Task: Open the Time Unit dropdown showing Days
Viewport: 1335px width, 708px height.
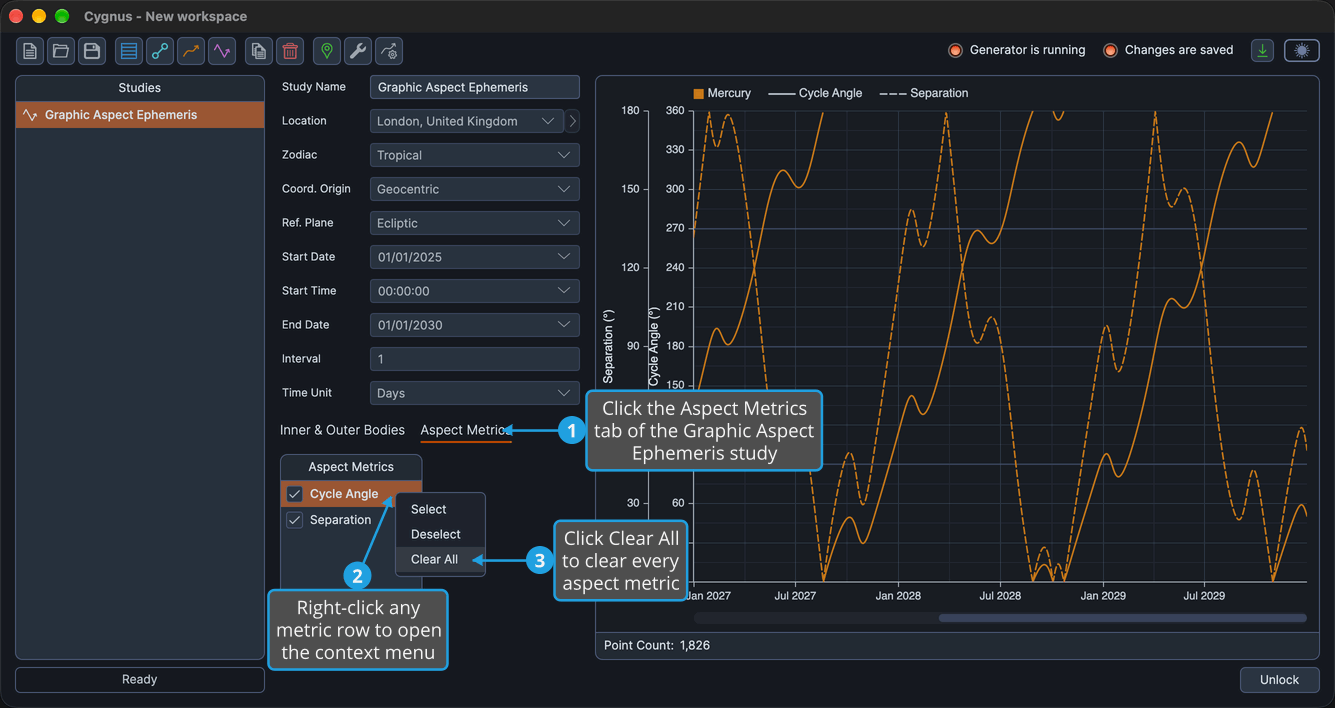Action: pos(475,393)
